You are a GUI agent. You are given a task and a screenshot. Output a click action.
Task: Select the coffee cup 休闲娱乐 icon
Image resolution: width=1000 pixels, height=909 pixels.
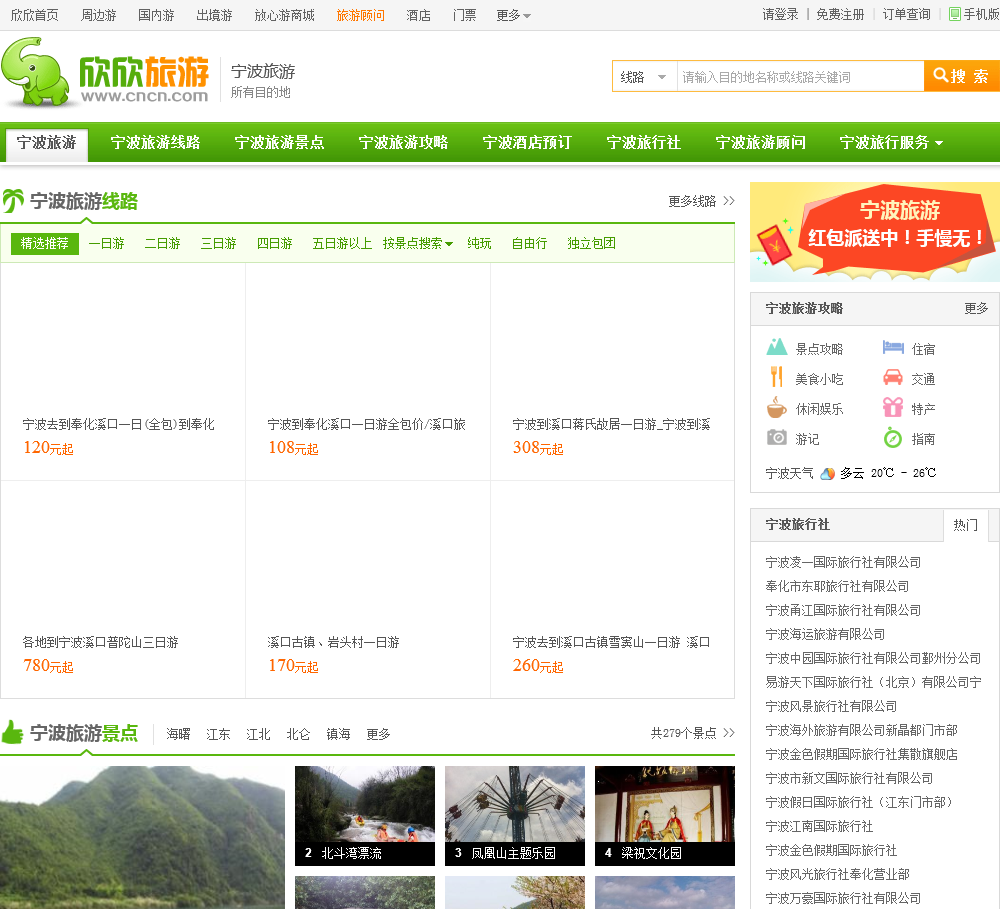click(x=776, y=408)
